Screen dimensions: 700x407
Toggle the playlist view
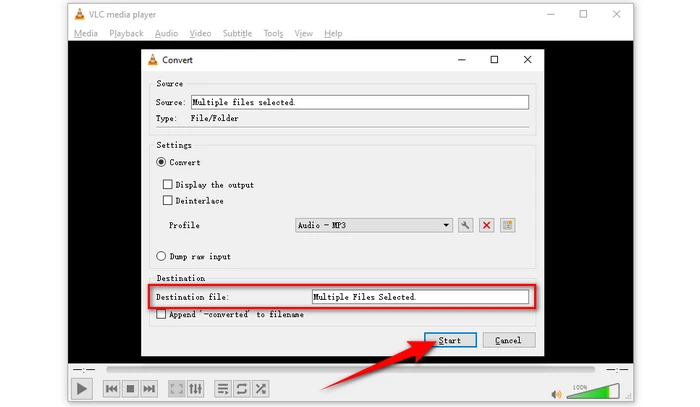coord(223,388)
